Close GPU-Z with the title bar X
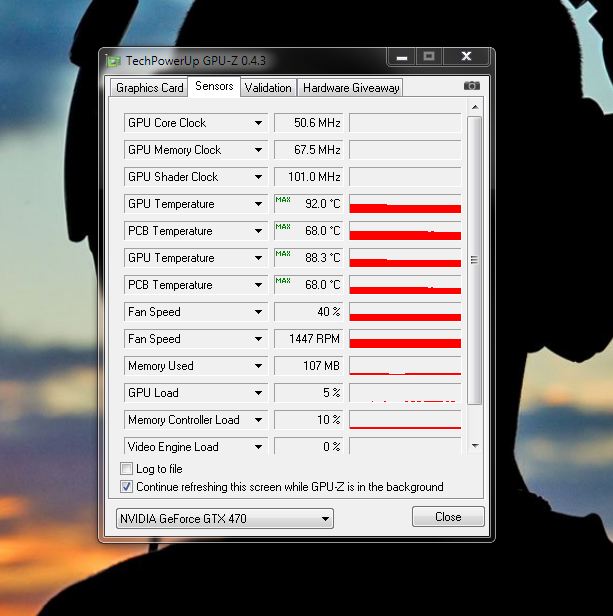The width and height of the screenshot is (613, 616). pos(466,57)
